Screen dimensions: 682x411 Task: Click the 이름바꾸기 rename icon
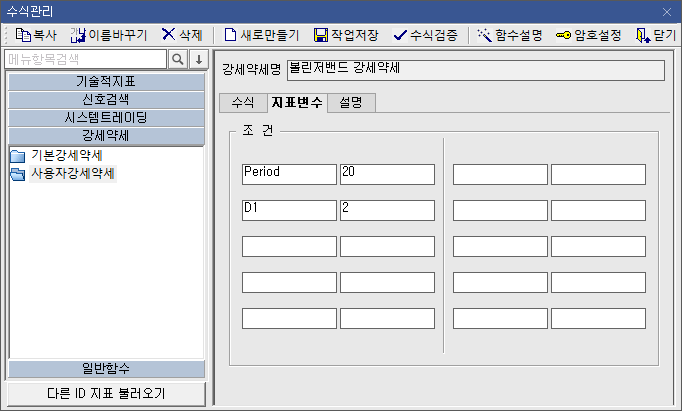(78, 35)
